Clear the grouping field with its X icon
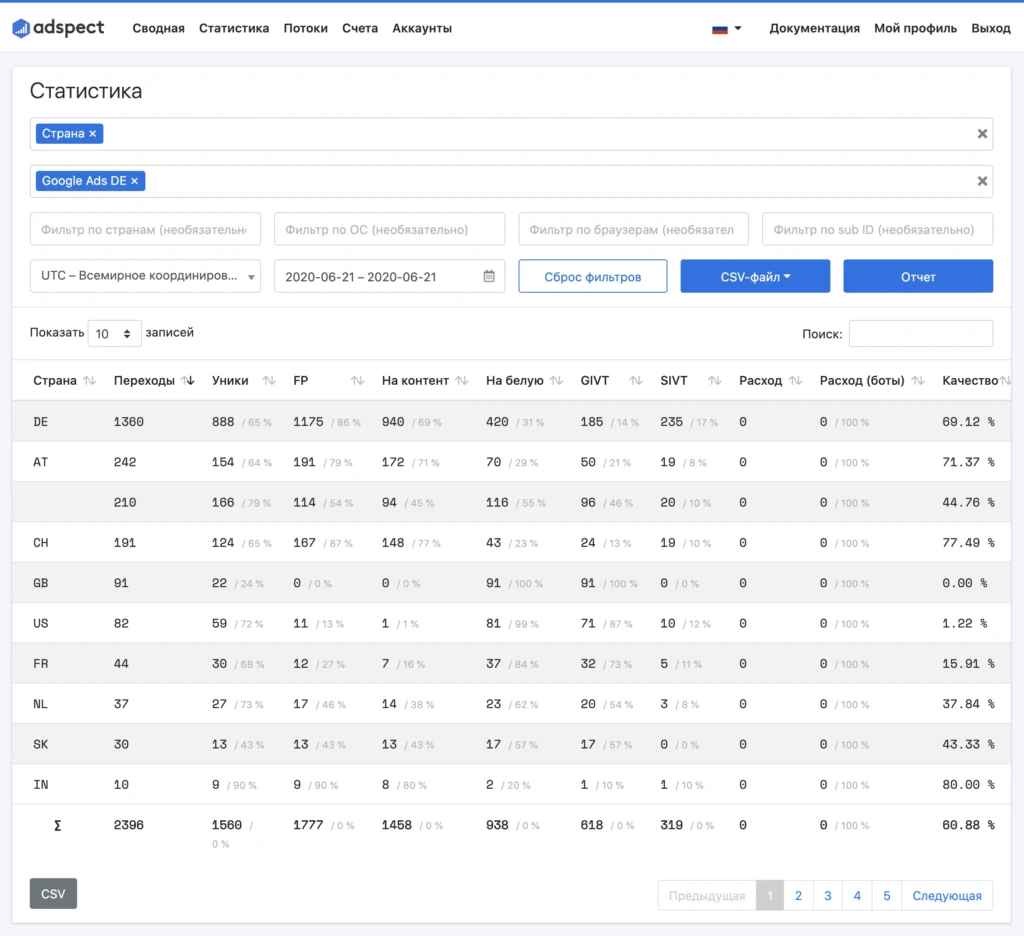Screen dimensions: 1024x936 click(x=982, y=134)
